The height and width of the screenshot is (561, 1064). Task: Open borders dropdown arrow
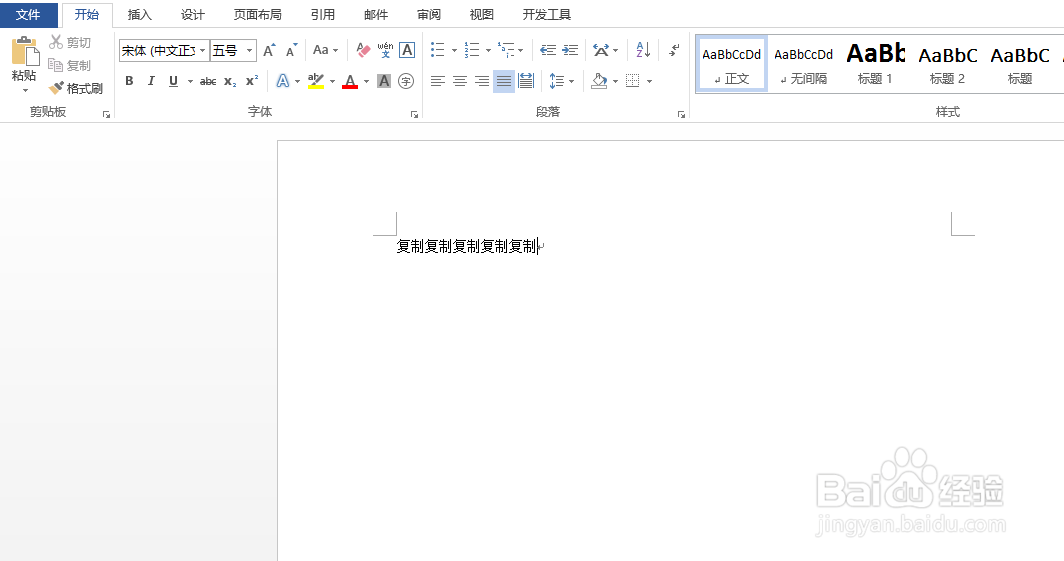click(649, 81)
